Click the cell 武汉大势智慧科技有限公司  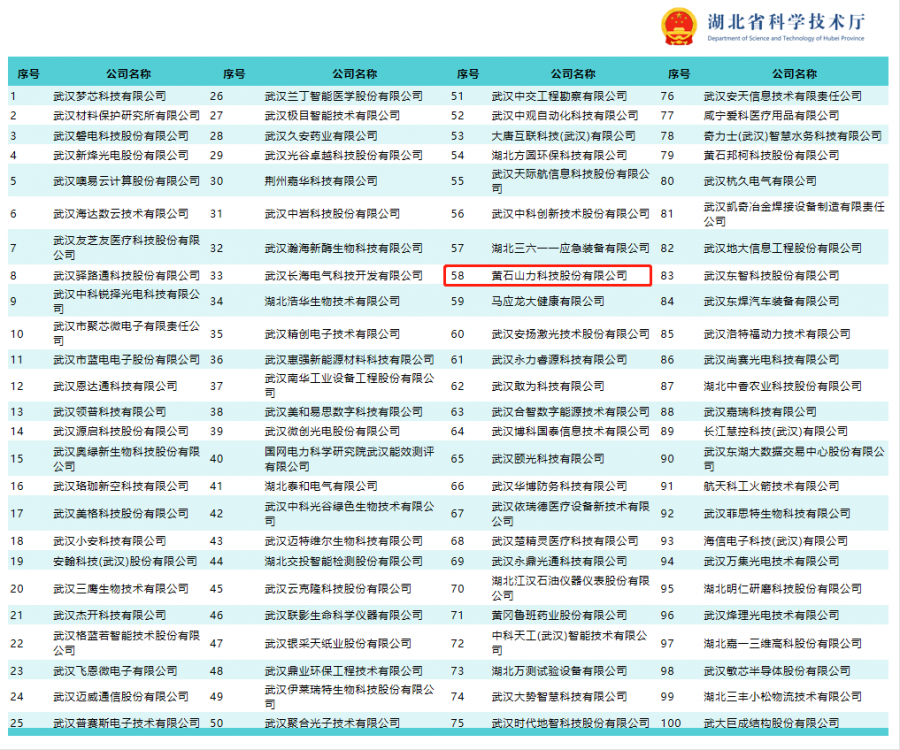559,697
